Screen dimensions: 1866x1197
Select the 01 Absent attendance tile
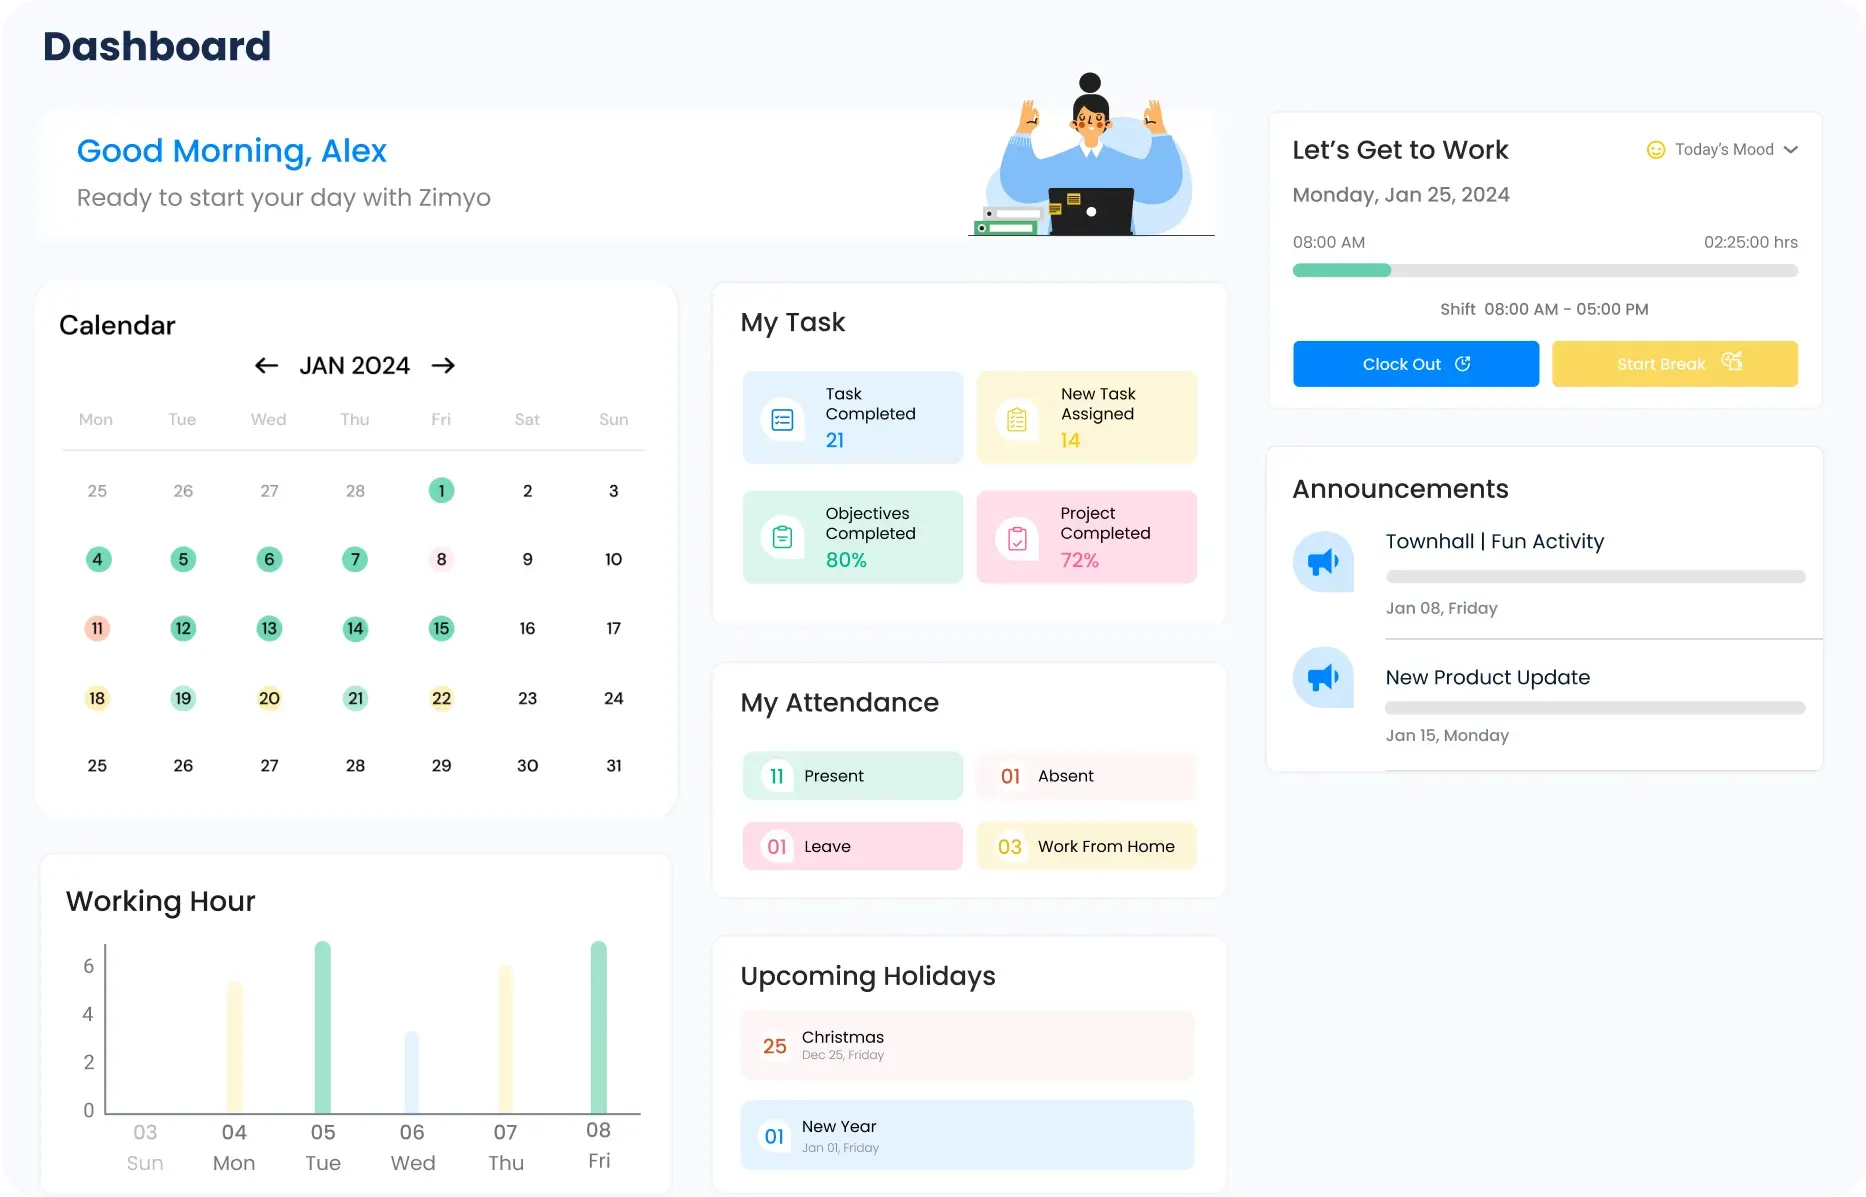(1087, 776)
